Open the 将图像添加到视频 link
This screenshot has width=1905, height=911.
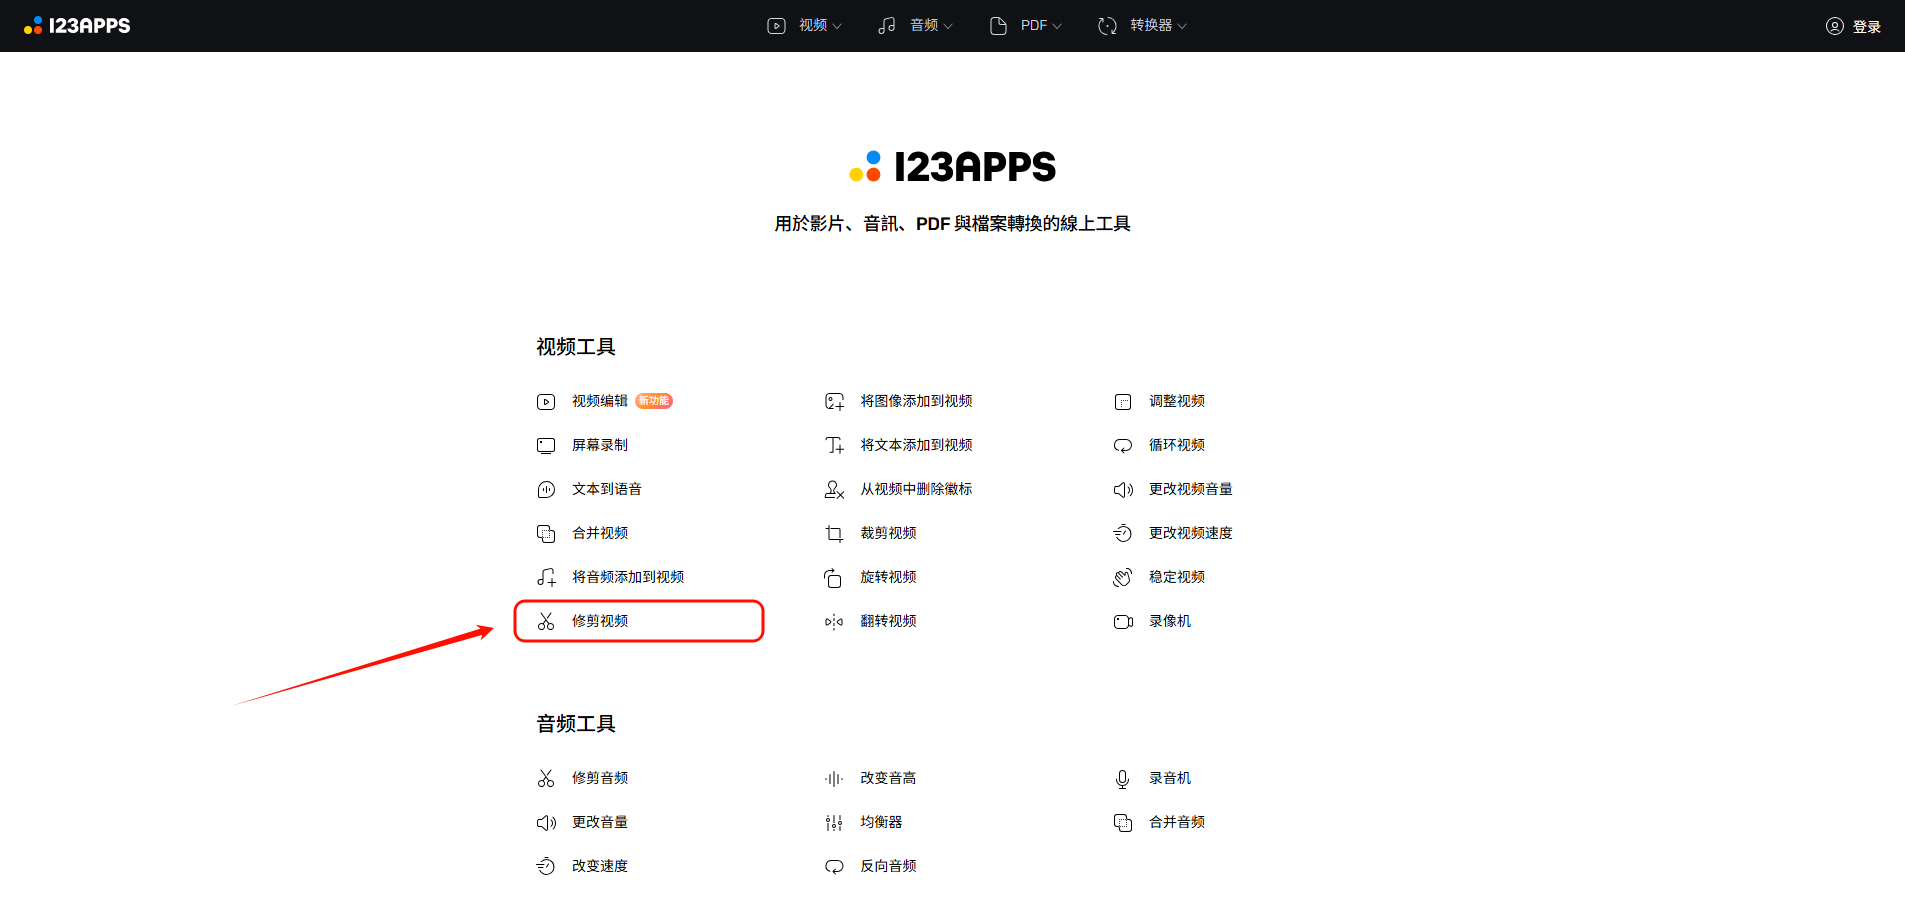(916, 401)
